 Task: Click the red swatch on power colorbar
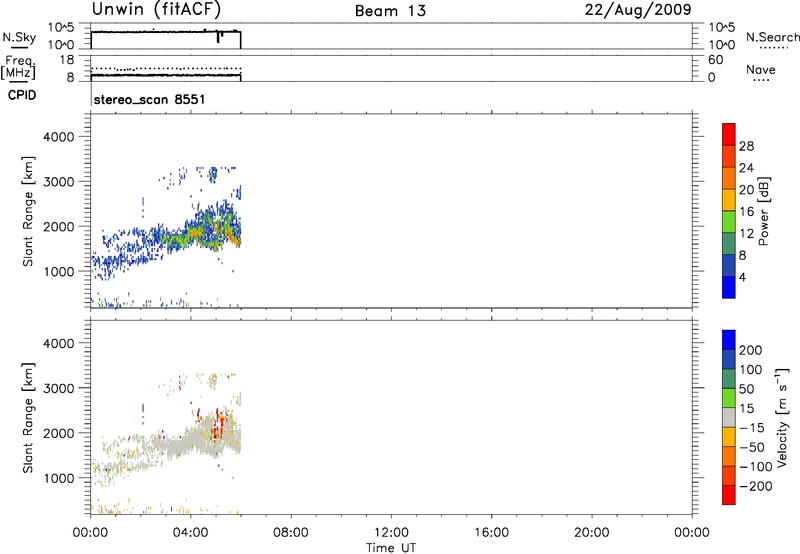pyautogui.click(x=729, y=135)
